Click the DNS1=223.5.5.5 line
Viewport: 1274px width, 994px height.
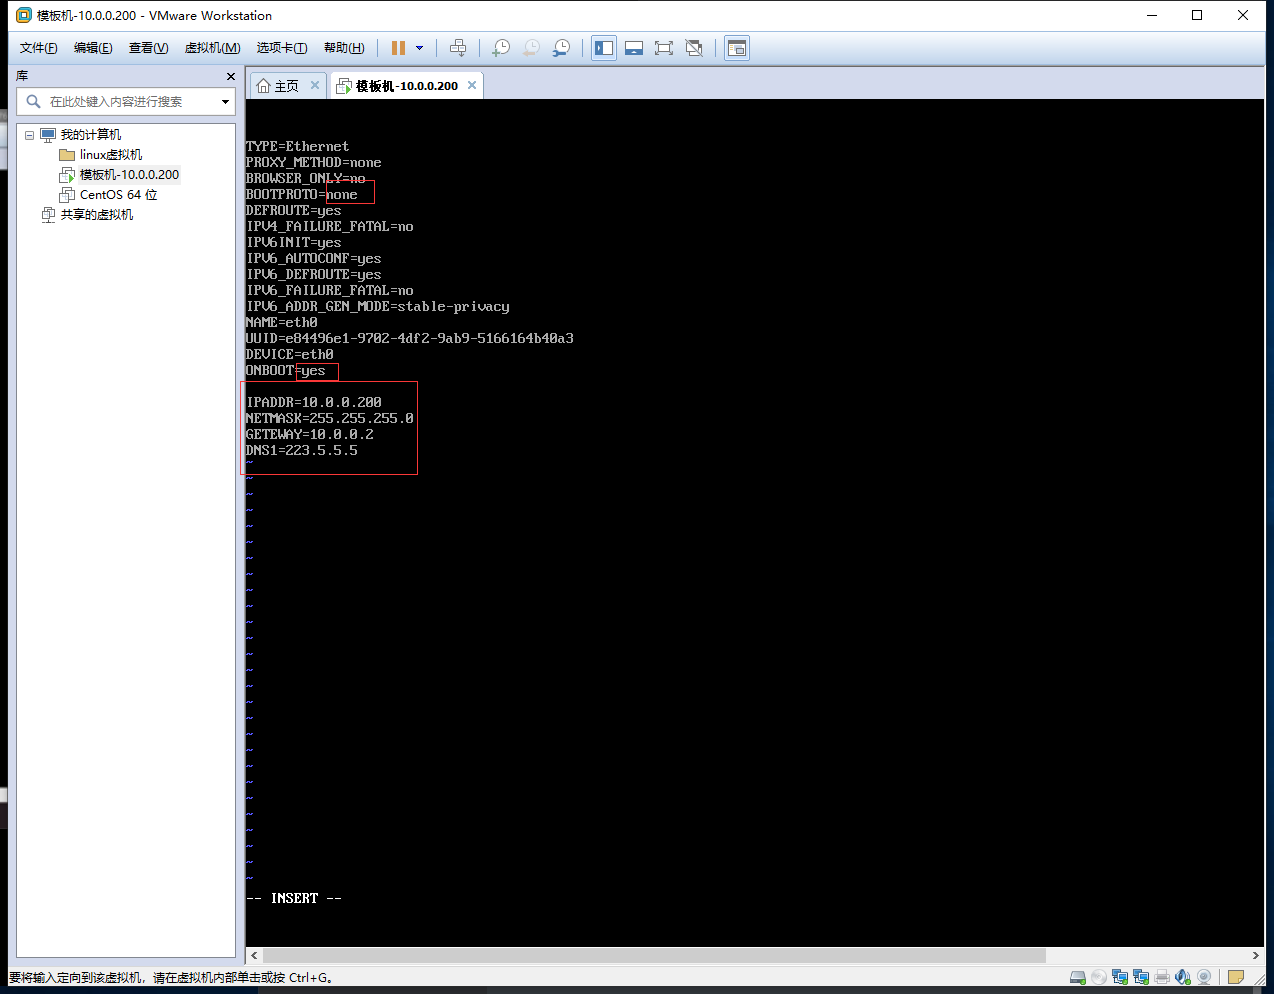tap(302, 450)
